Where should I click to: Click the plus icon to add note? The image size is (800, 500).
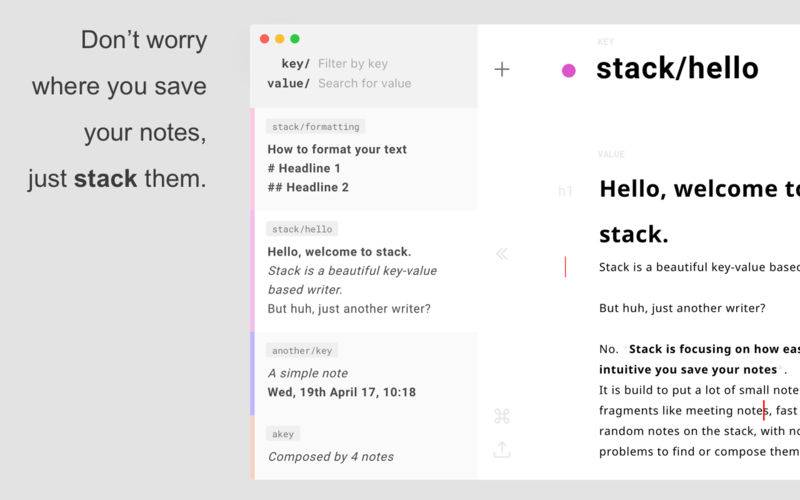click(502, 69)
